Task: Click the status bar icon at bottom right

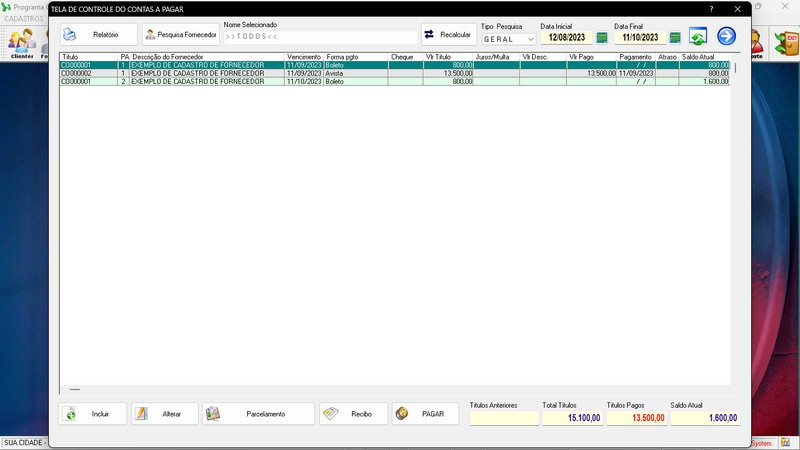Action: point(786,443)
